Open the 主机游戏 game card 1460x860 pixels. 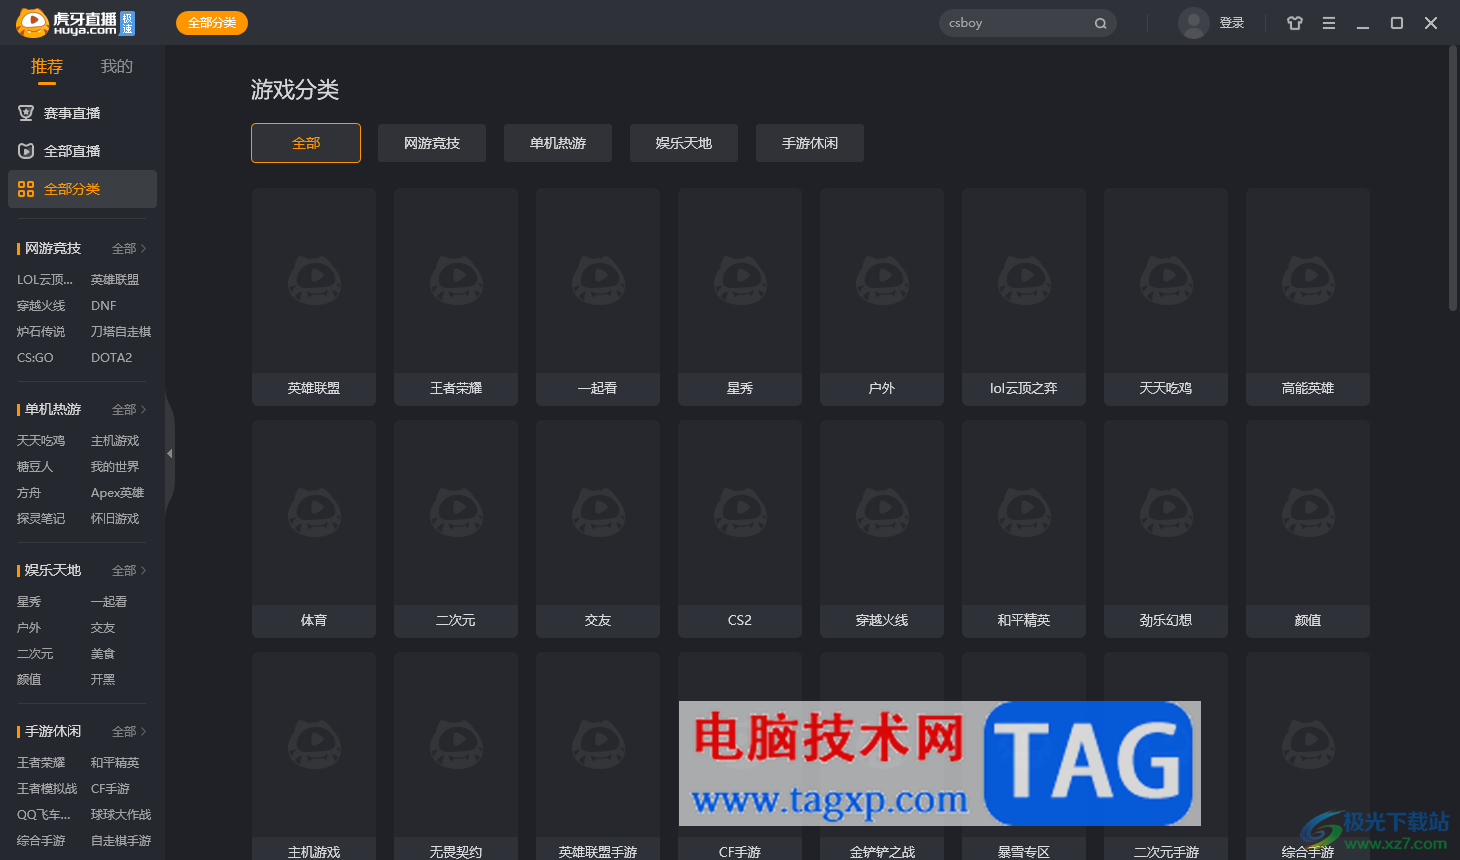click(x=314, y=756)
